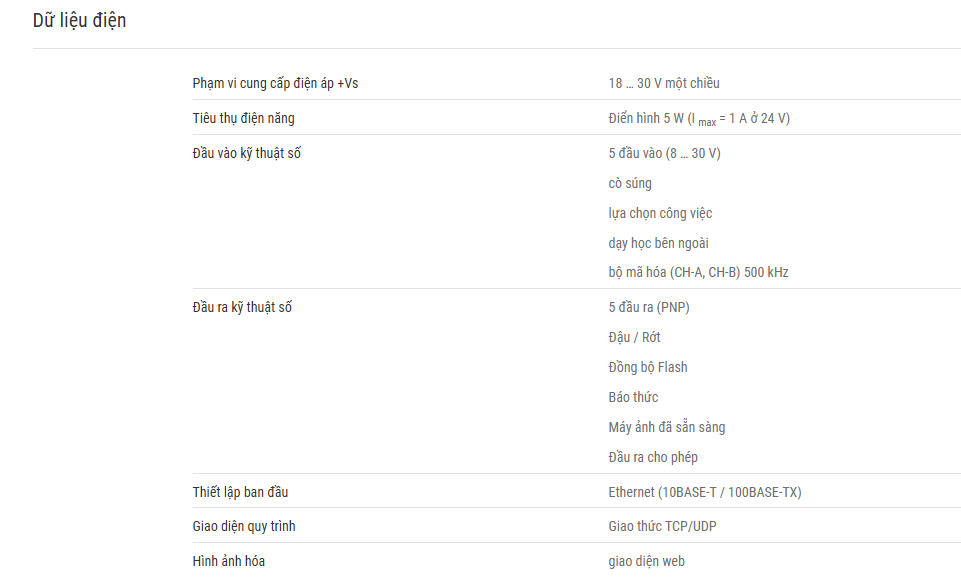Click "5 đầu vào (8 ... 30 V)" text
The image size is (961, 585).
pyautogui.click(x=664, y=153)
